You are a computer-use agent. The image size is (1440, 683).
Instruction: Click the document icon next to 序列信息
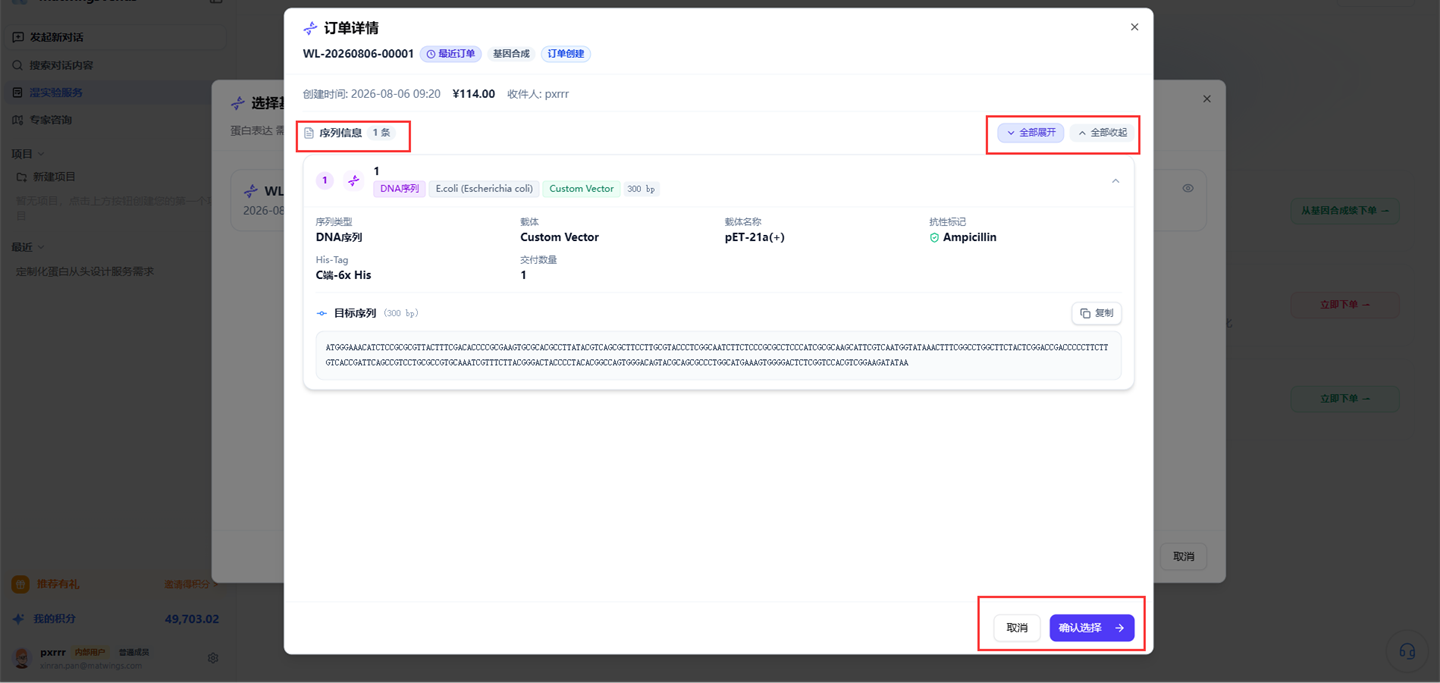[309, 133]
